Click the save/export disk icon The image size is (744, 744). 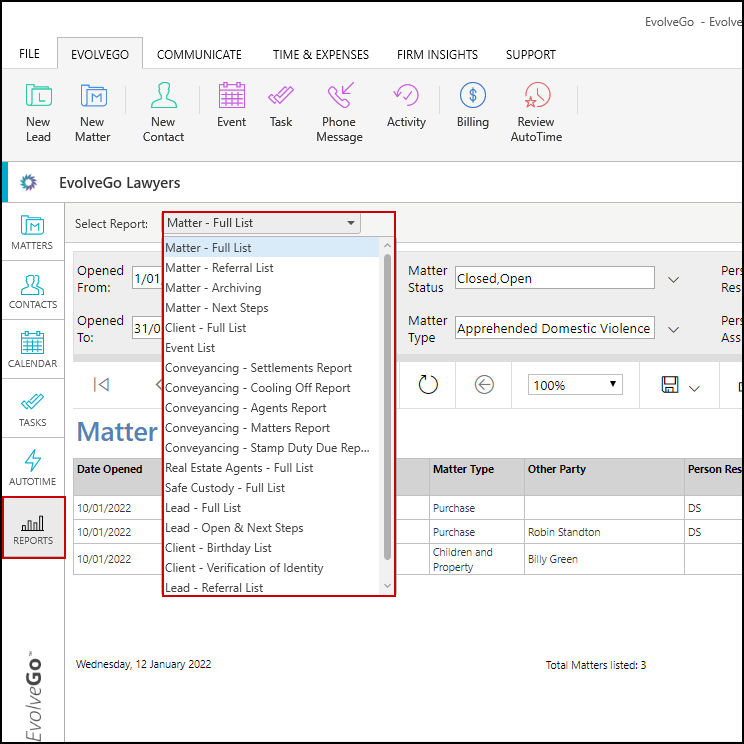(670, 384)
